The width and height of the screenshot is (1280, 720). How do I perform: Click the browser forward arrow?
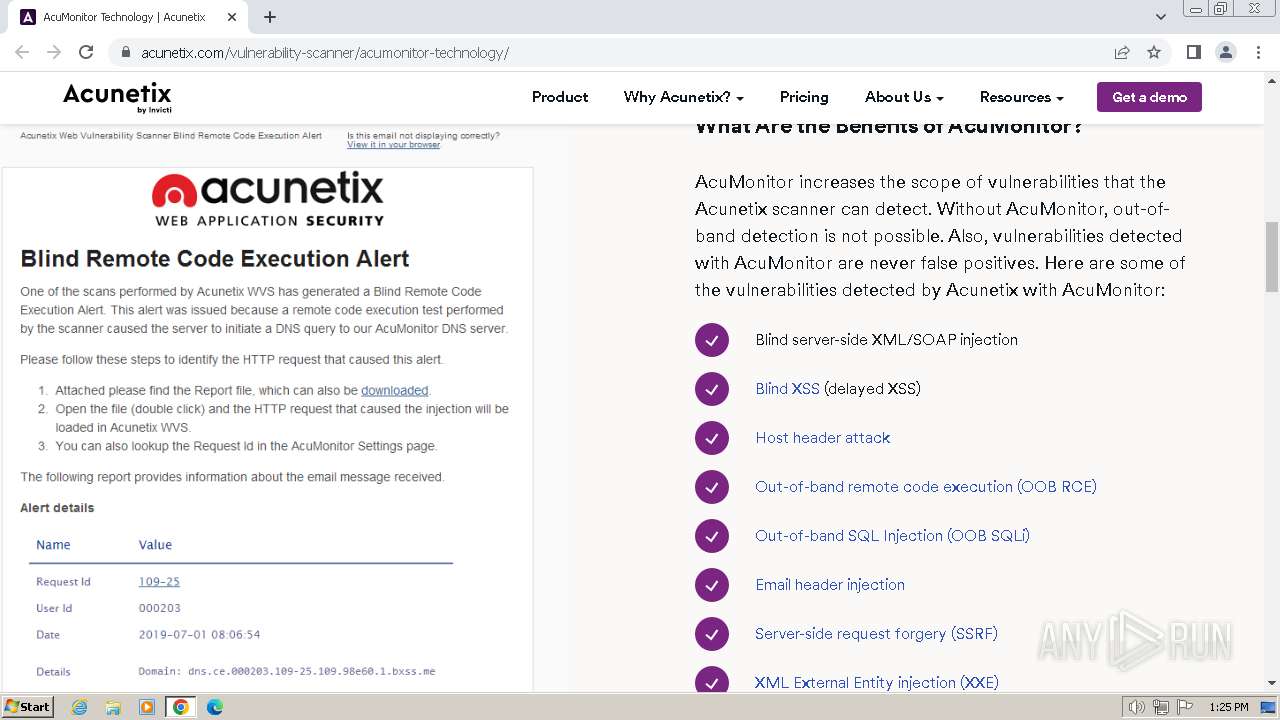(x=54, y=52)
